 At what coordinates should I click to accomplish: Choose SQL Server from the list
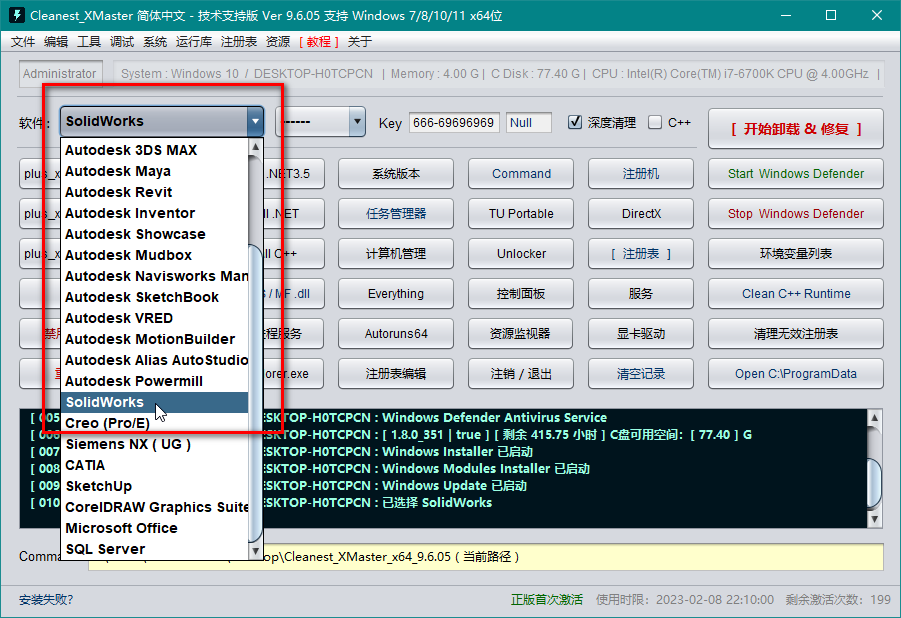pos(155,549)
